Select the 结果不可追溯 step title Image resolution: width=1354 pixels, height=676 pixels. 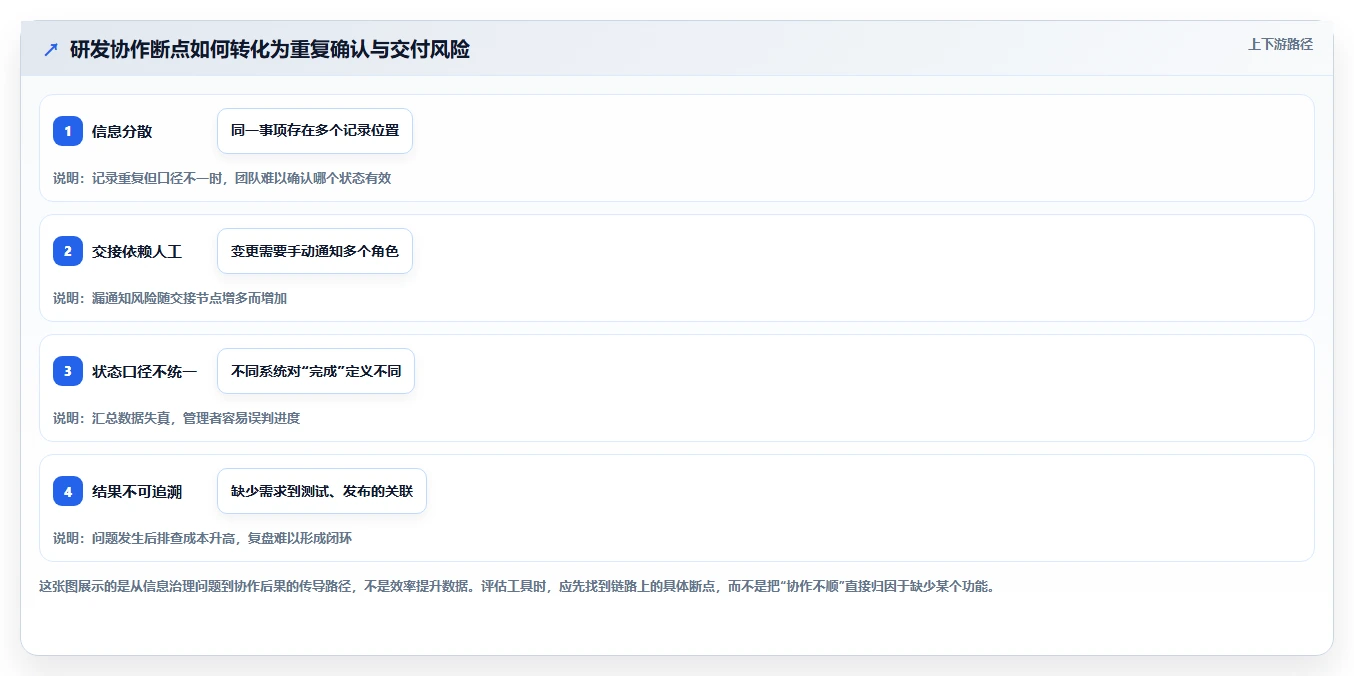coord(137,491)
